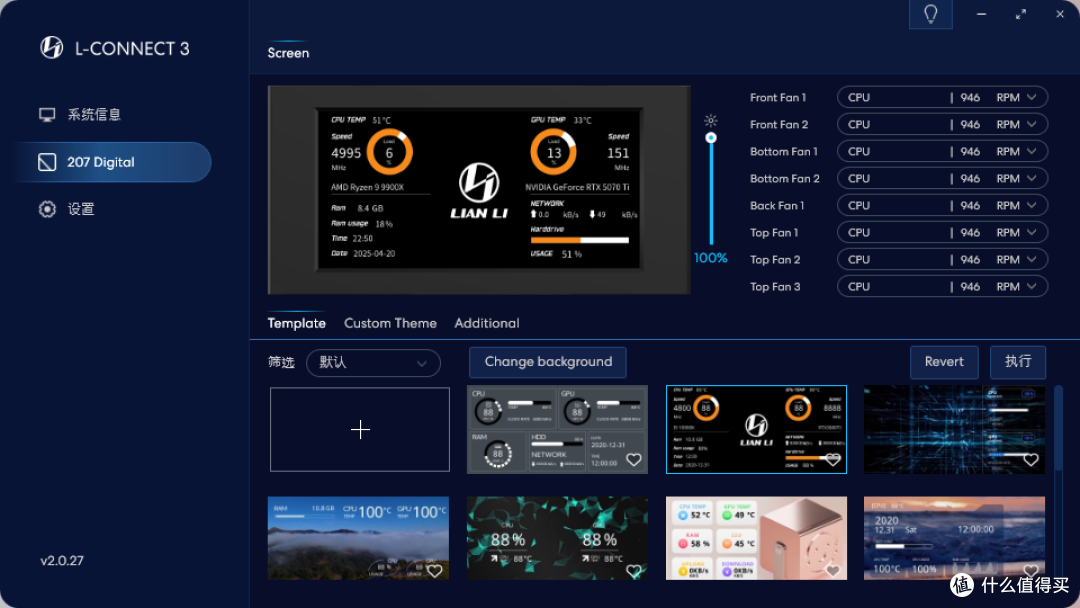Click the v2.0.27 version text

62,560
